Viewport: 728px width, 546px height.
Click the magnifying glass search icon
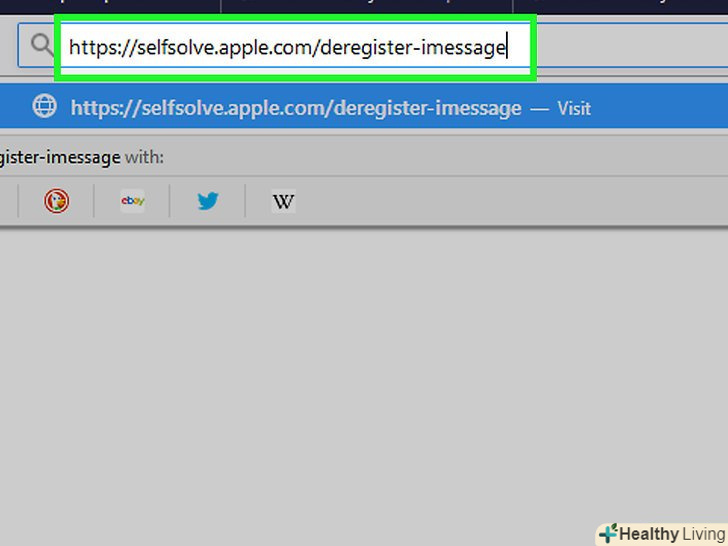point(43,46)
